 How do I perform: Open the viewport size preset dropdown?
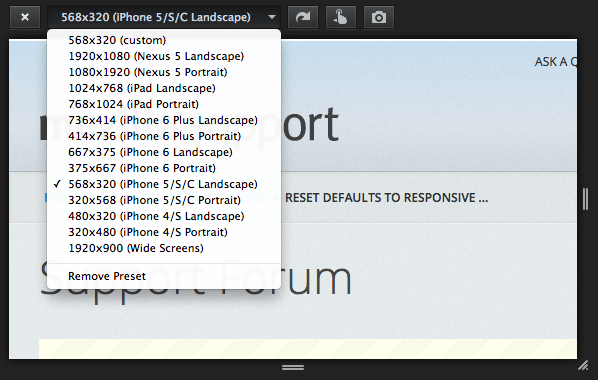pyautogui.click(x=164, y=17)
